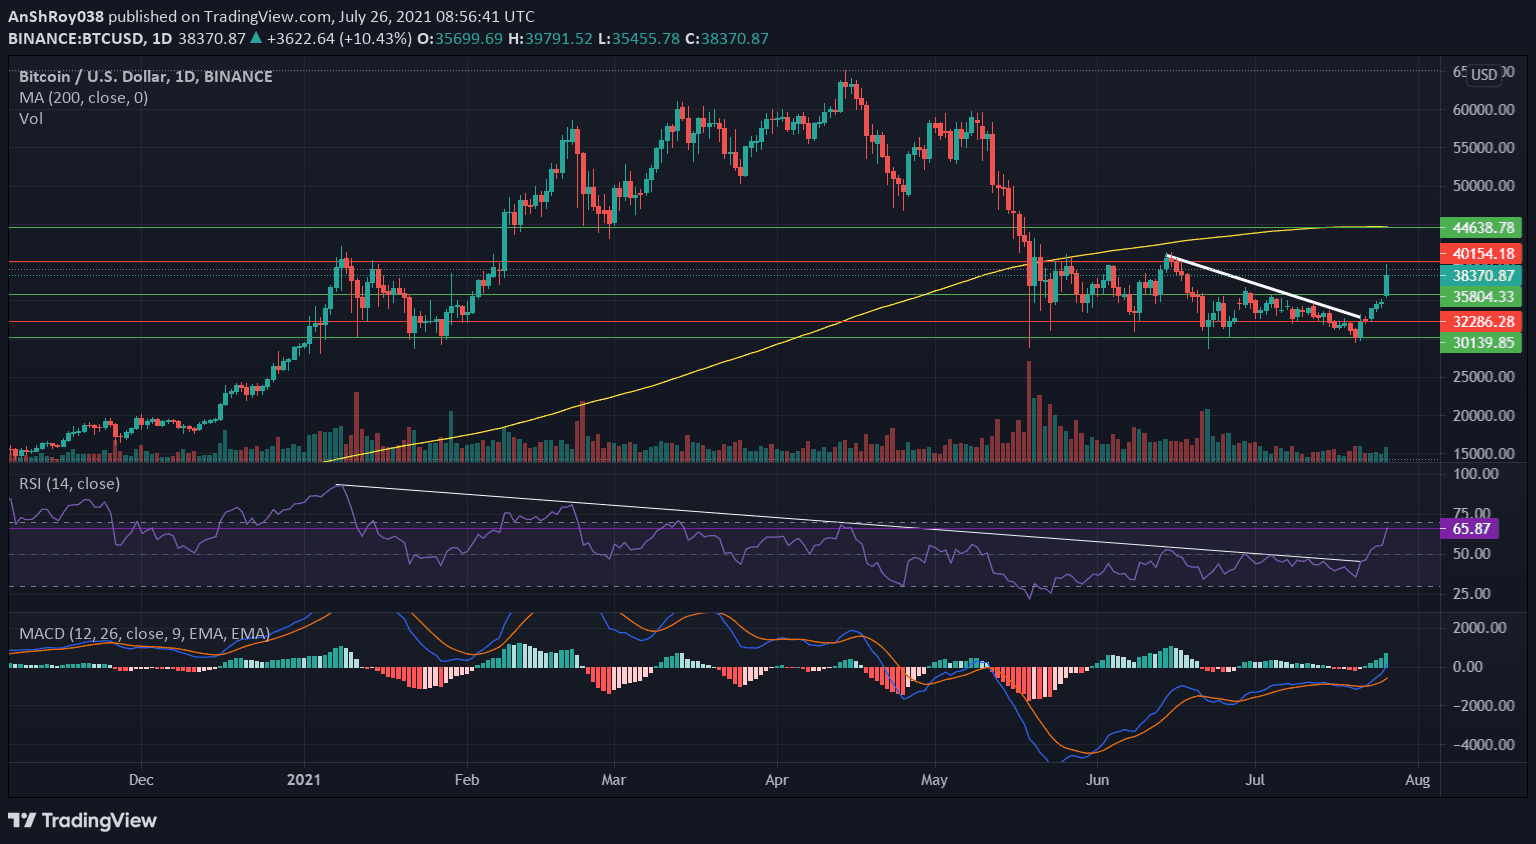The height and width of the screenshot is (844, 1536).
Task: Select the 40154.18 red price label
Action: click(x=1481, y=254)
